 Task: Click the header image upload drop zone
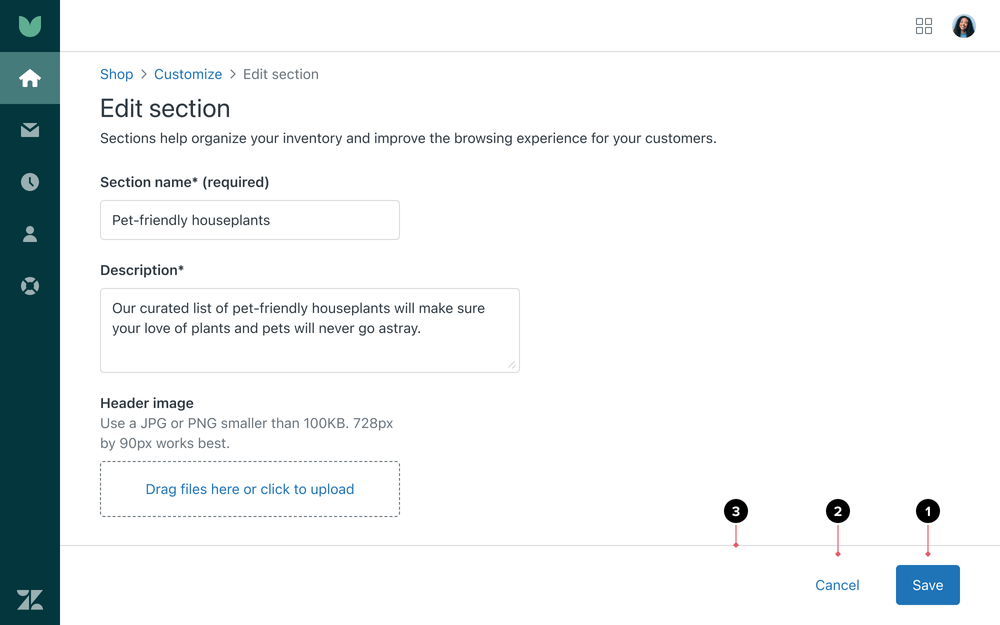[250, 489]
